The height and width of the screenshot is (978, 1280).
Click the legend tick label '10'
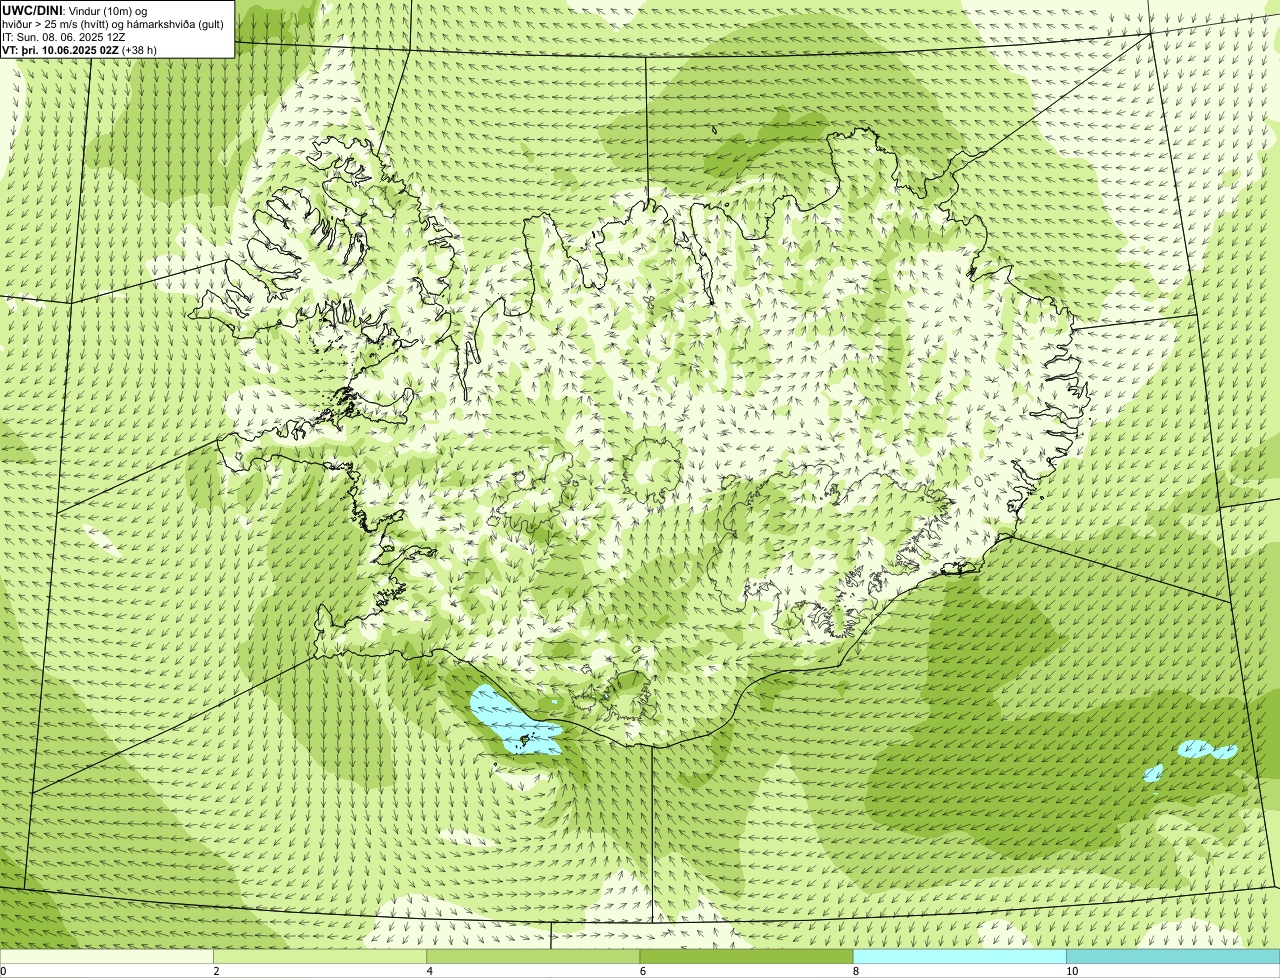coord(1072,971)
